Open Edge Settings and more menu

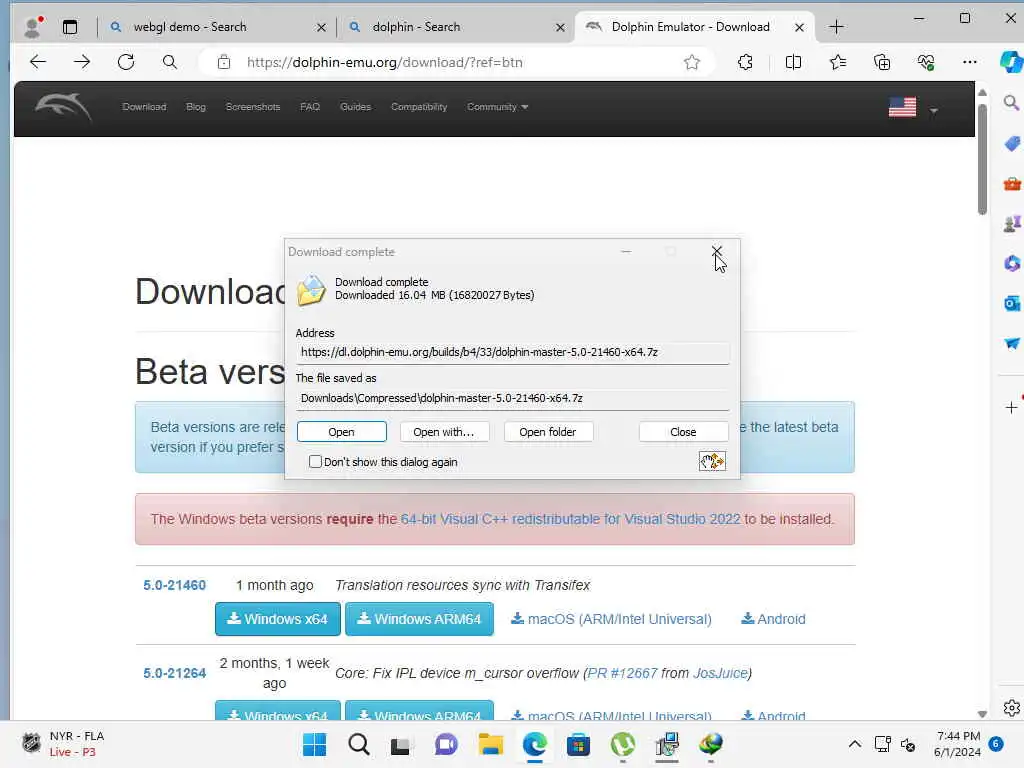[970, 62]
